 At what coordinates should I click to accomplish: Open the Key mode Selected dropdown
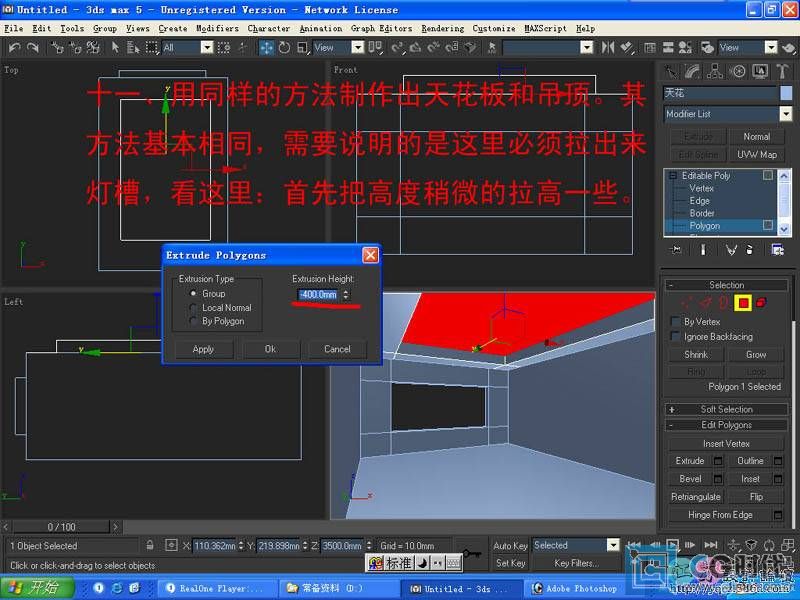pos(613,545)
